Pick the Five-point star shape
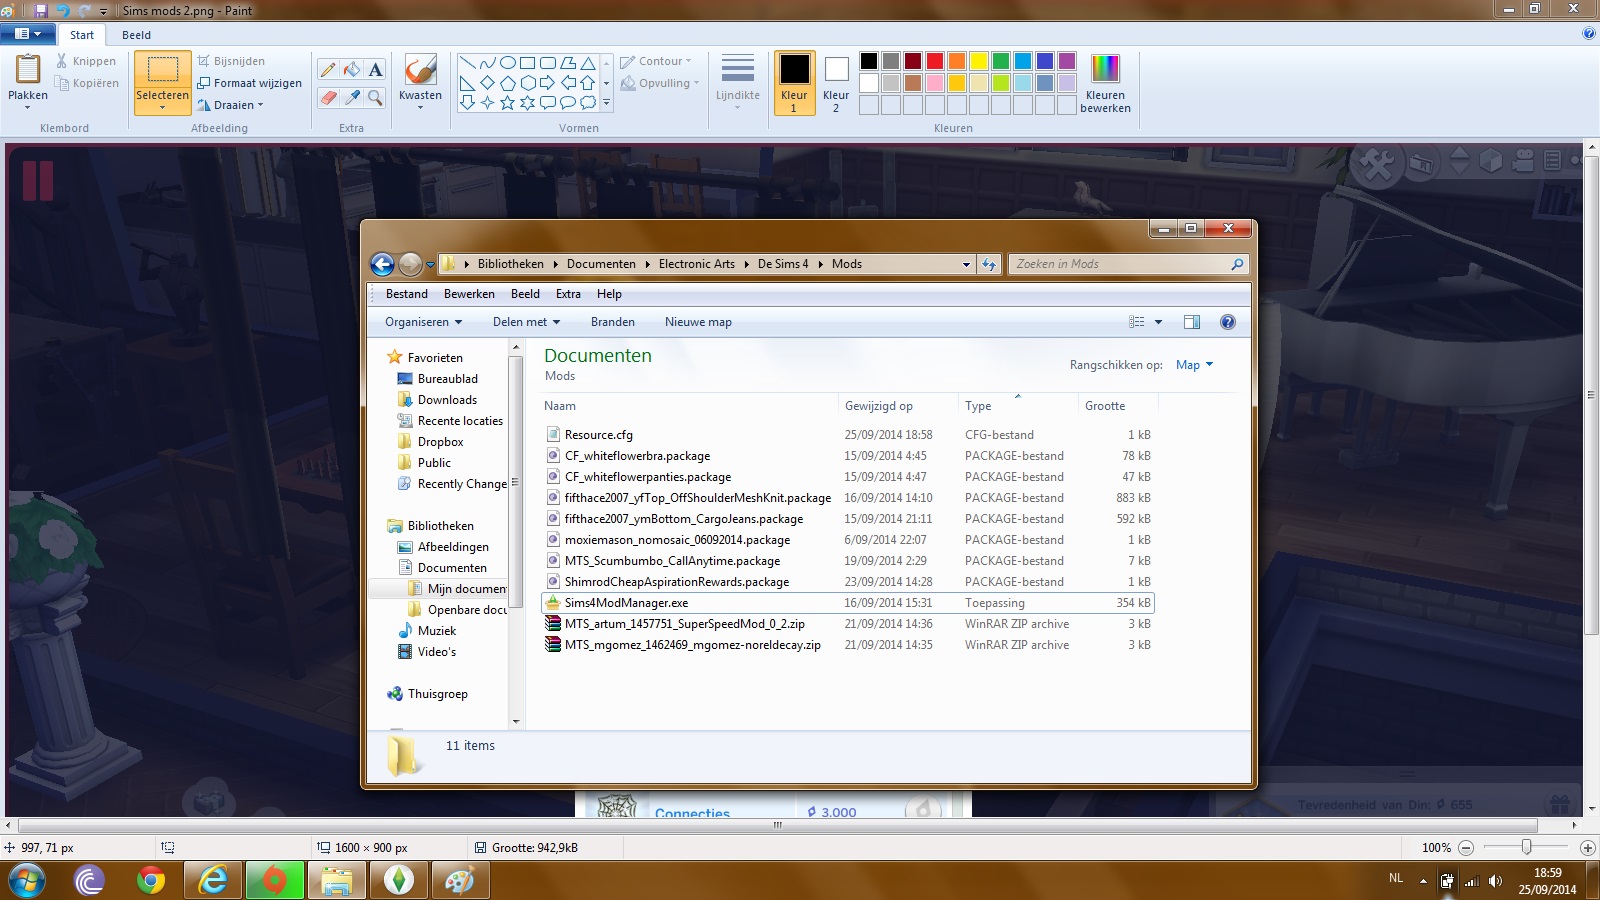1600x900 pixels. click(x=507, y=103)
